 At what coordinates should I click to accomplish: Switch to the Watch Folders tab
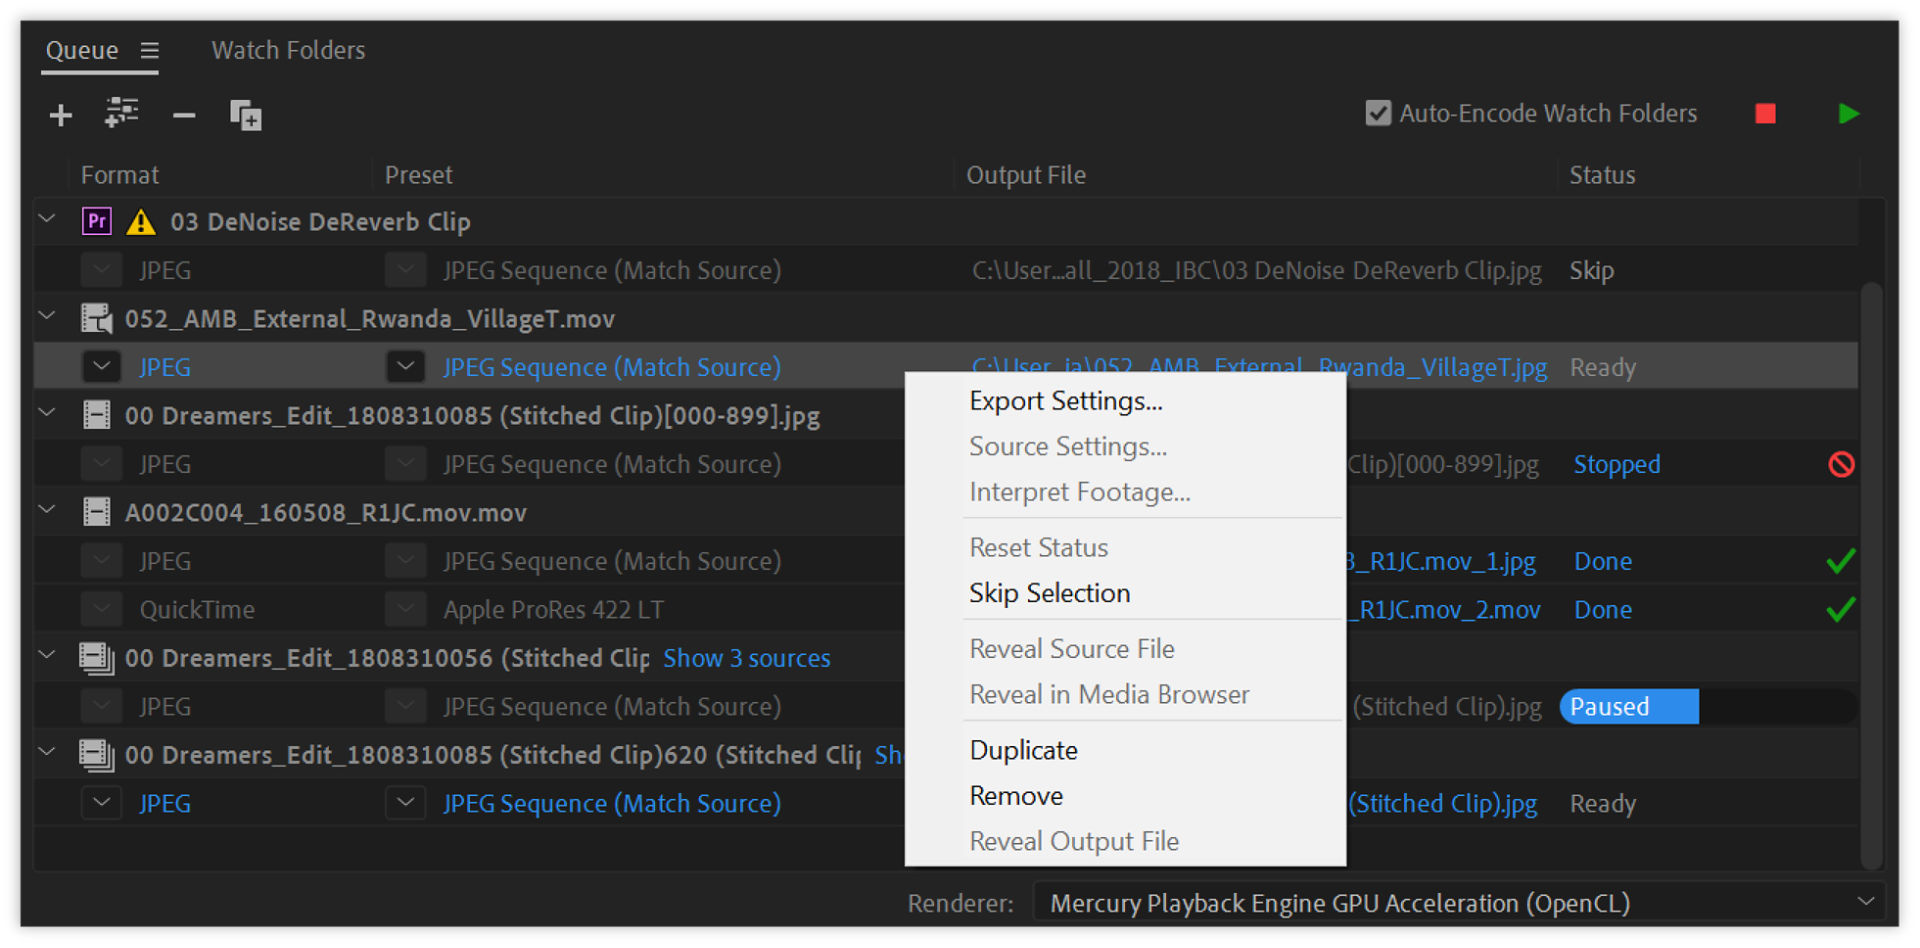pos(288,49)
